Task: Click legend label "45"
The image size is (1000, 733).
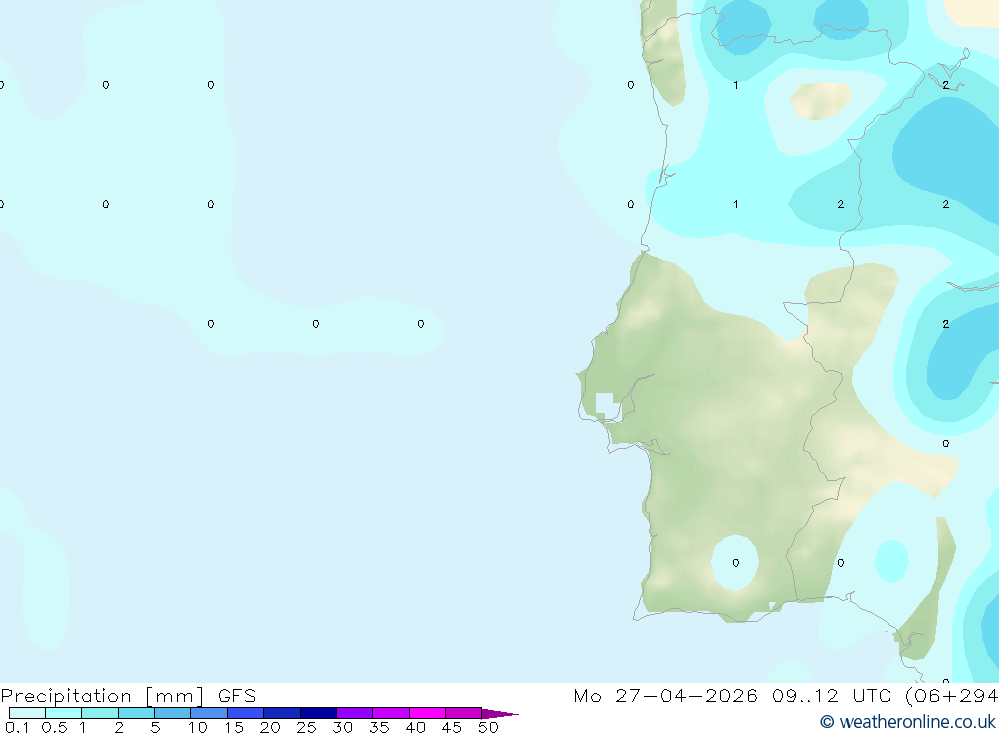Action: (452, 727)
